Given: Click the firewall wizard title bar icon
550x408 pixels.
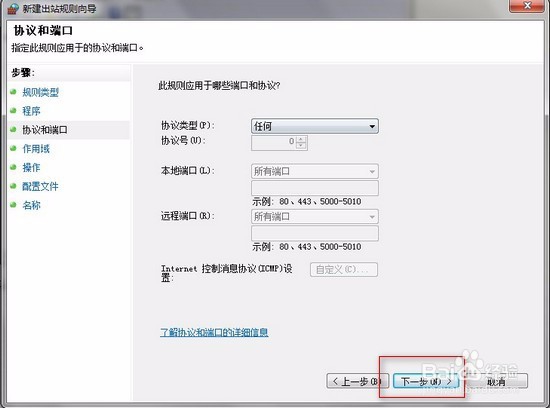Looking at the screenshot, I should (x=13, y=8).
